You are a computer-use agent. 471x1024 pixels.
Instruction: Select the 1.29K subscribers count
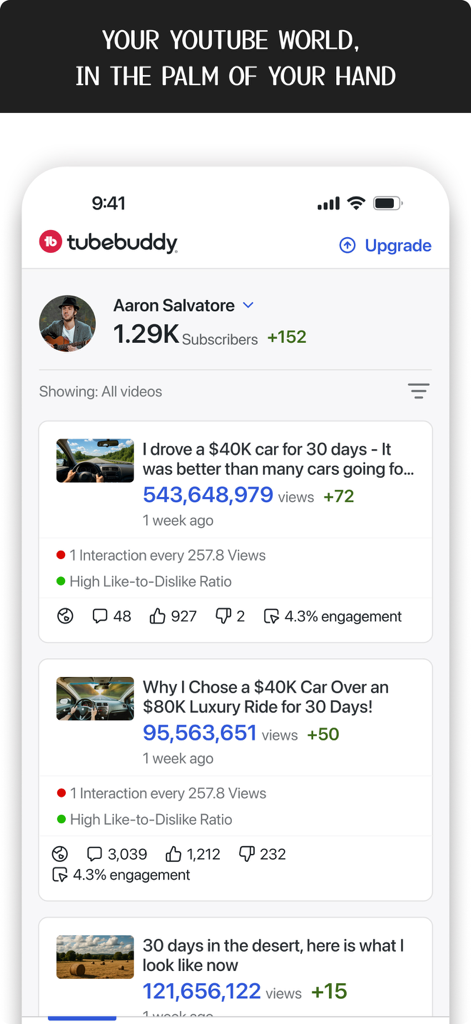(146, 334)
